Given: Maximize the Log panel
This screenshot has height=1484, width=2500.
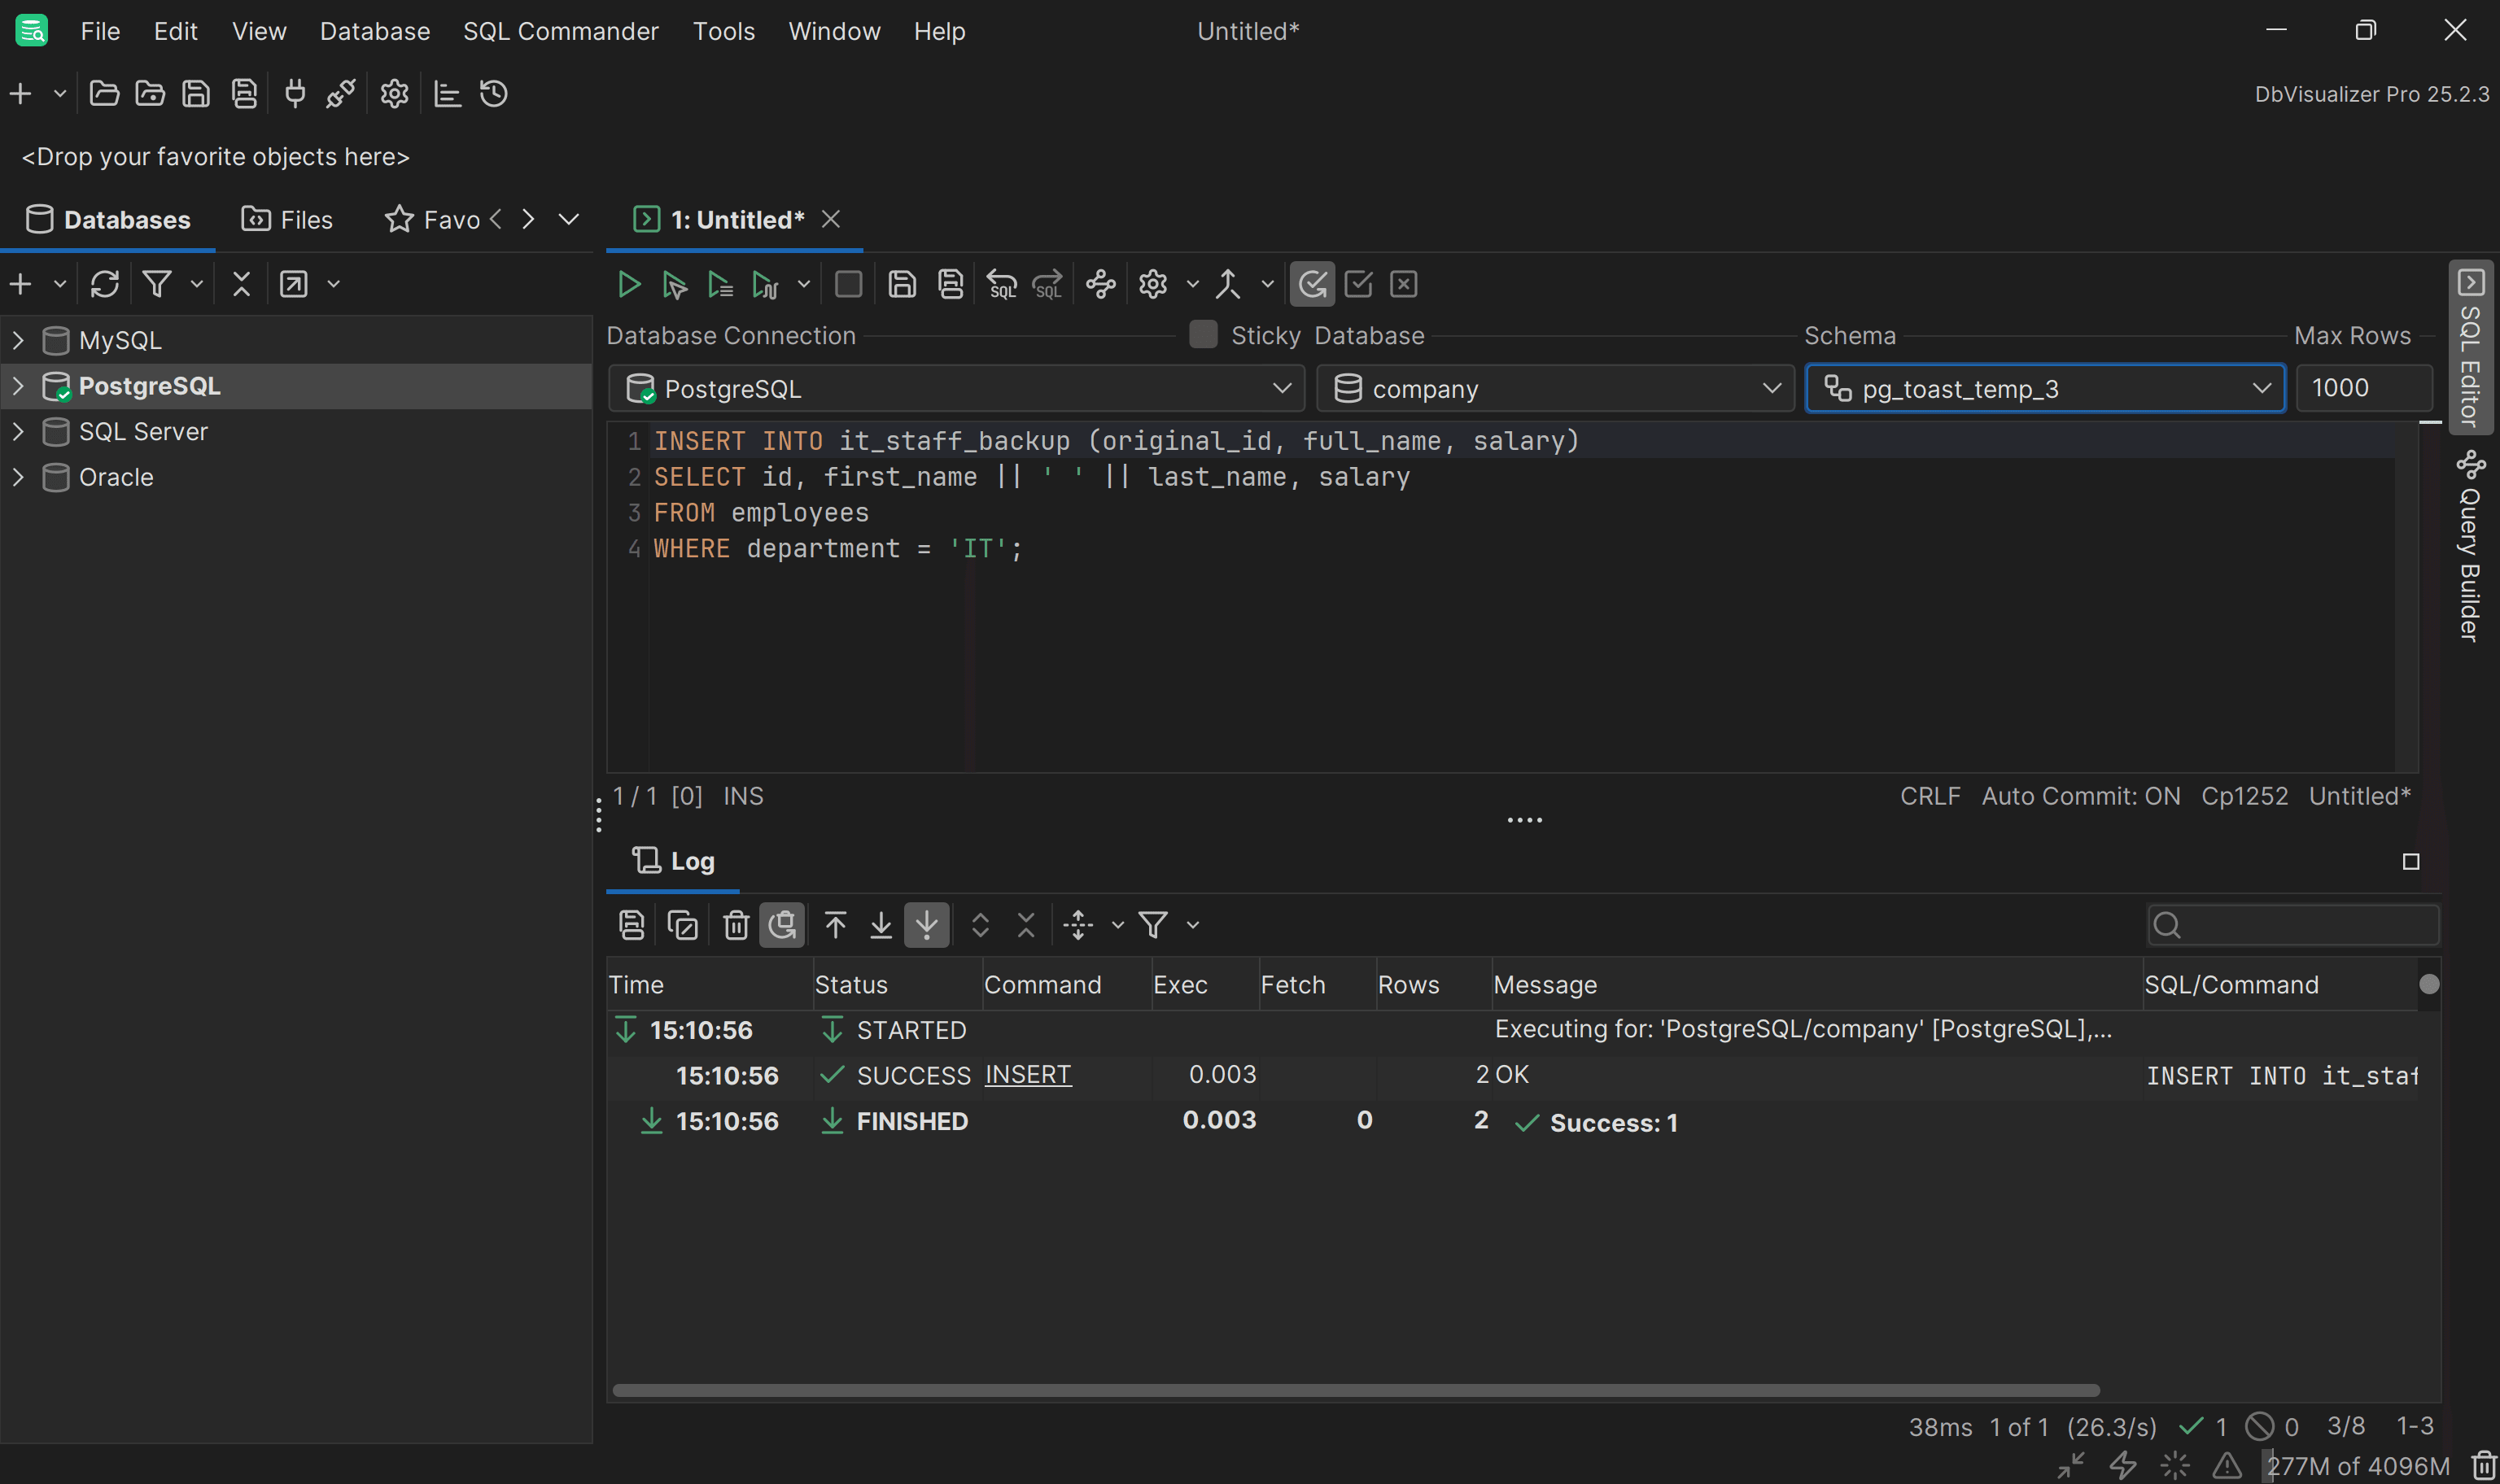Looking at the screenshot, I should 2411,862.
